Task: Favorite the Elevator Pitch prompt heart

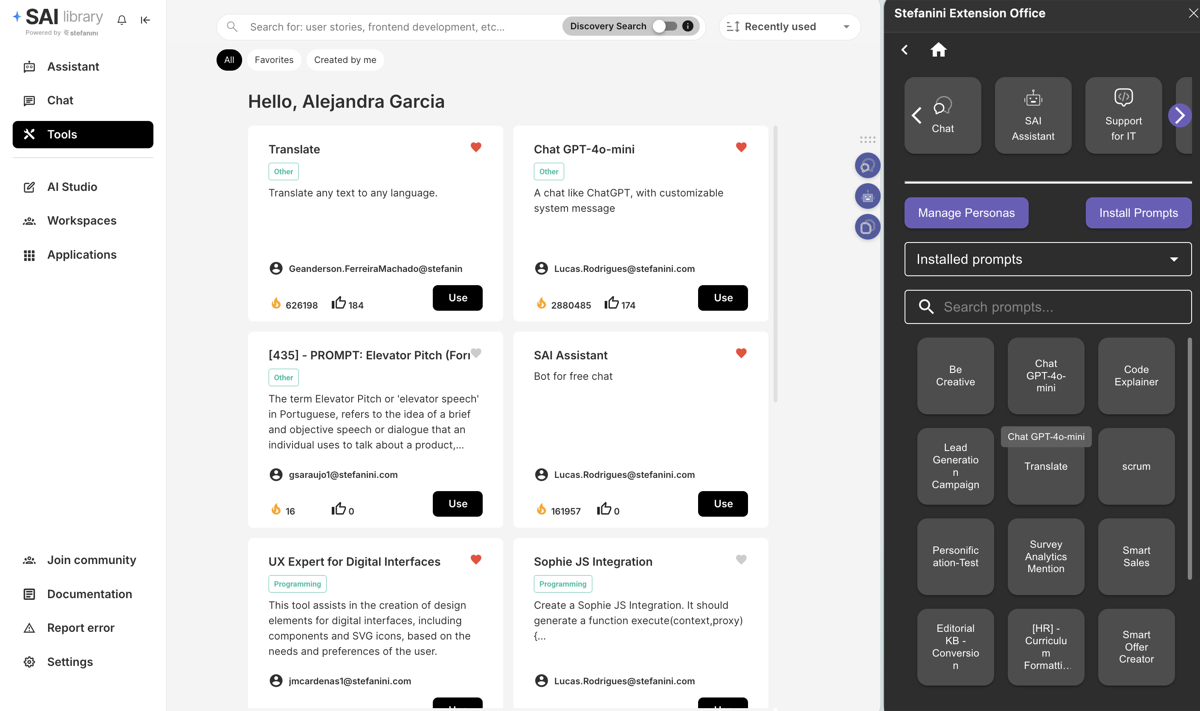Action: click(476, 353)
